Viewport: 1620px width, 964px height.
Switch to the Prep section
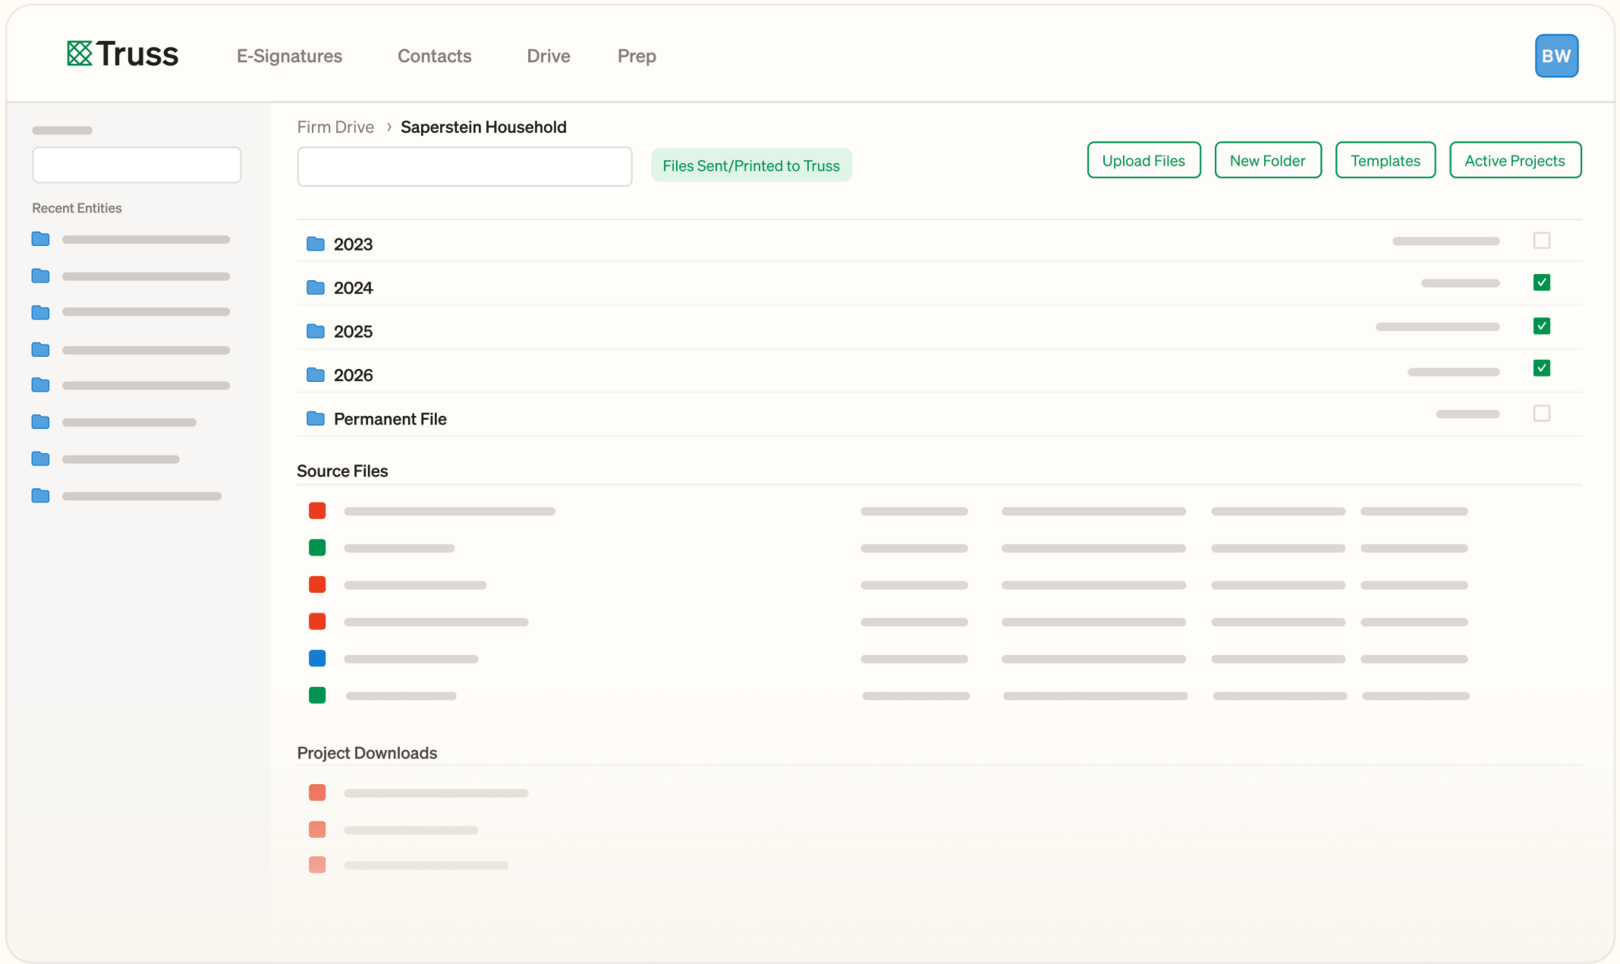coord(637,56)
